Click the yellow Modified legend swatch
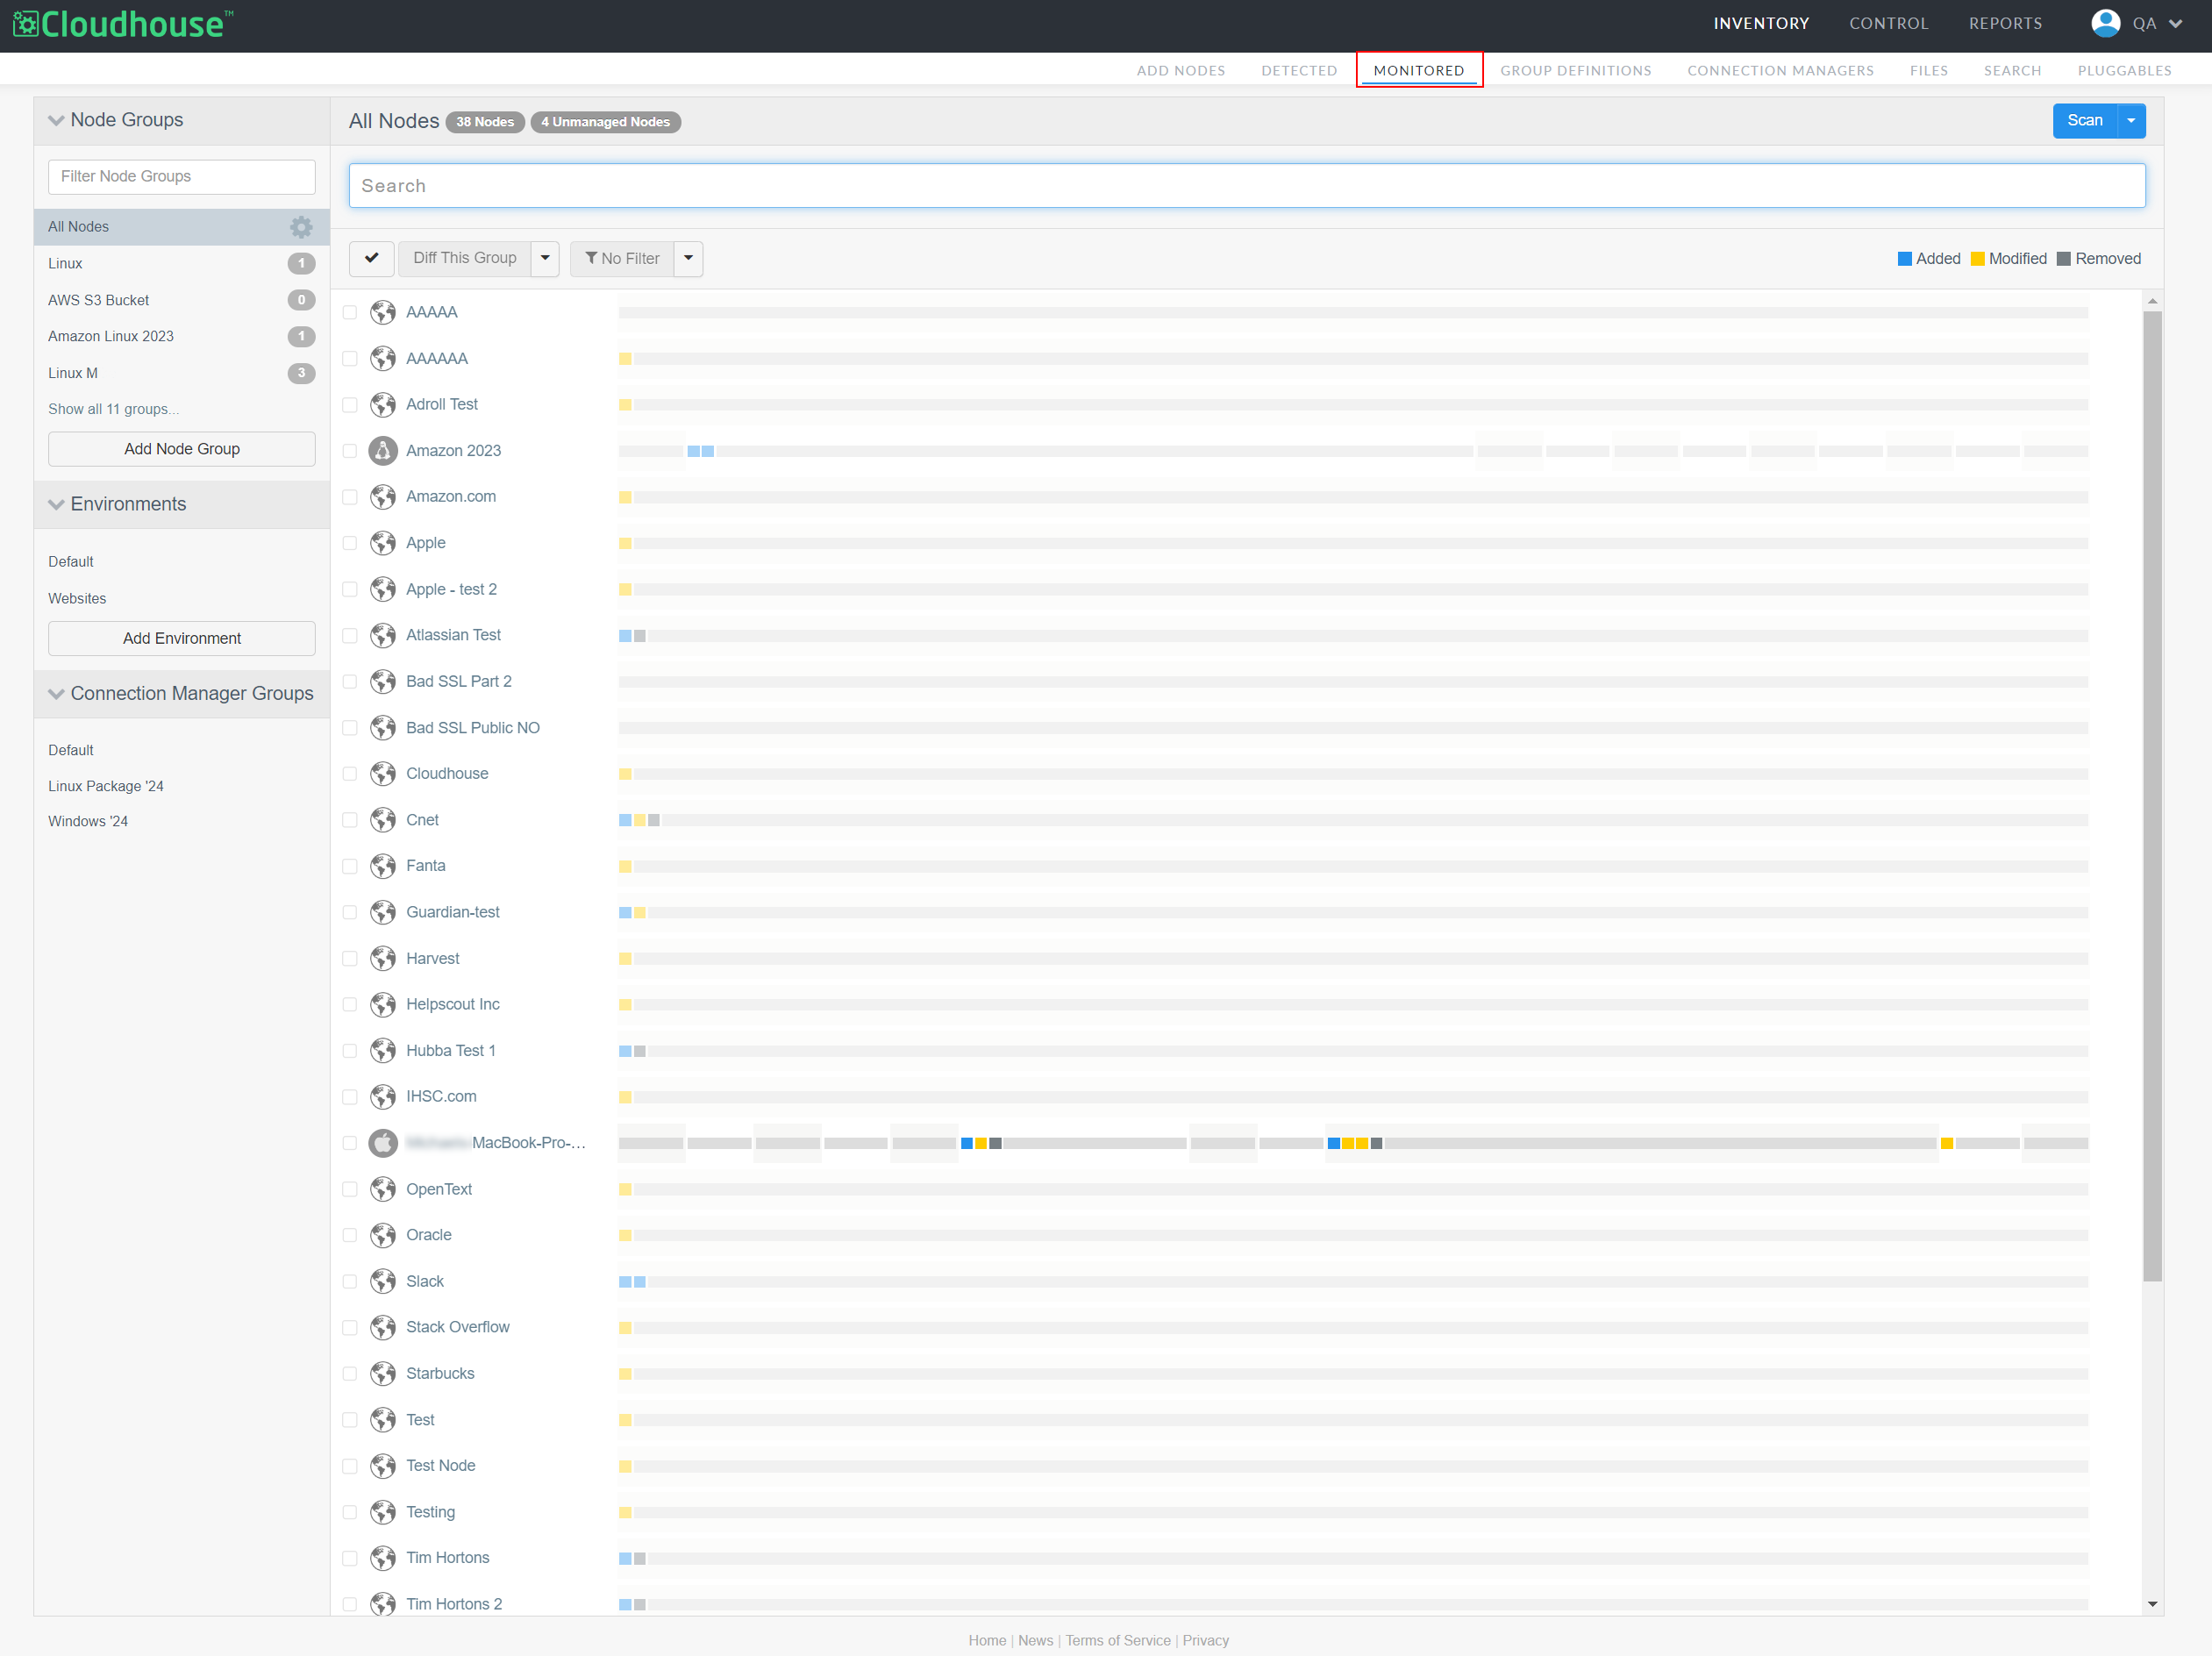Viewport: 2212px width, 1656px height. [1977, 259]
